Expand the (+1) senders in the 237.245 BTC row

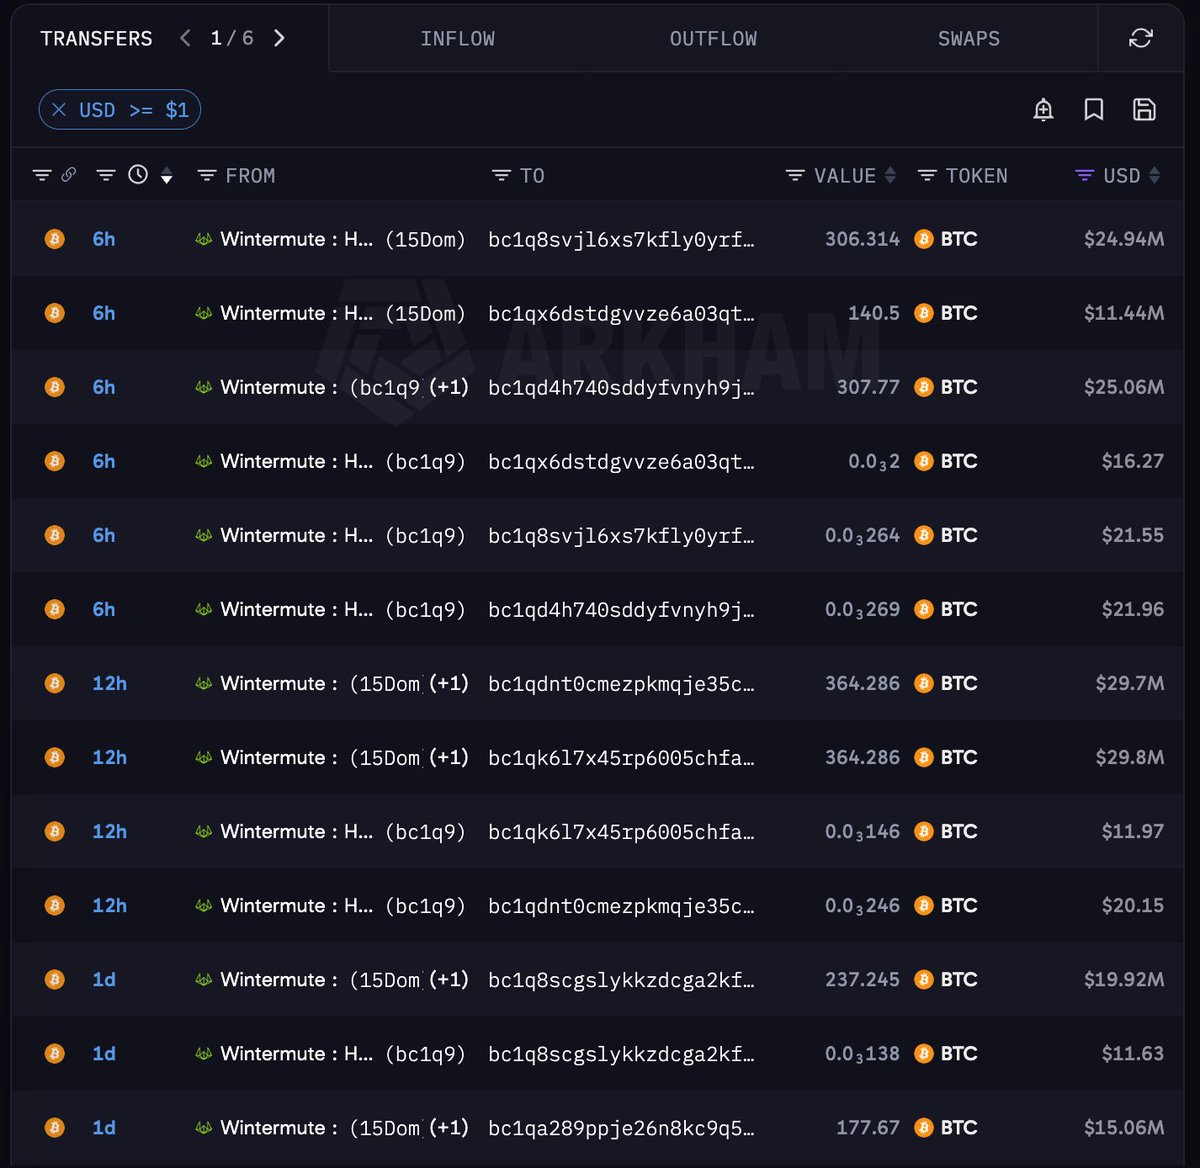(x=449, y=979)
